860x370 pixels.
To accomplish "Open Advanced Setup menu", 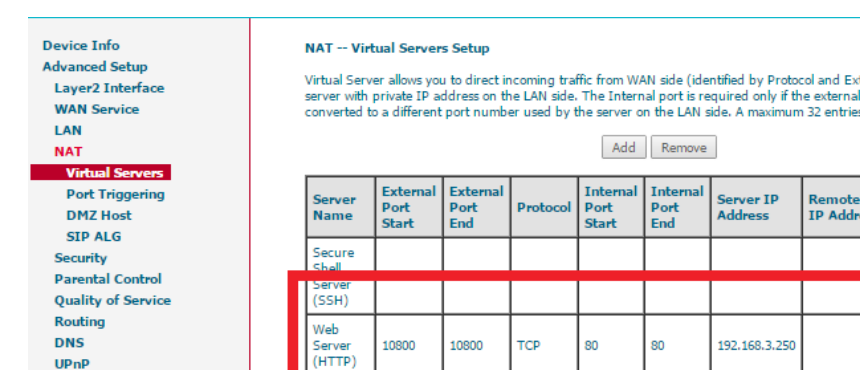I will coord(95,67).
